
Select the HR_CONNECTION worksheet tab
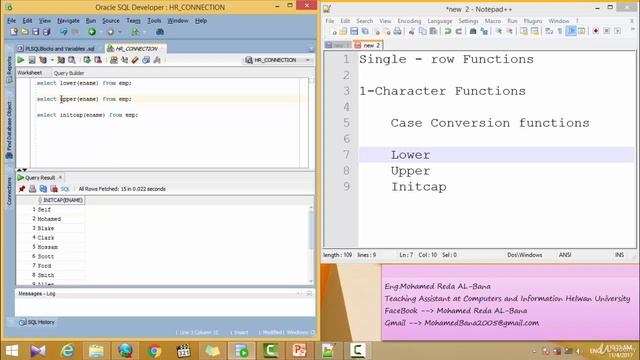pos(136,49)
